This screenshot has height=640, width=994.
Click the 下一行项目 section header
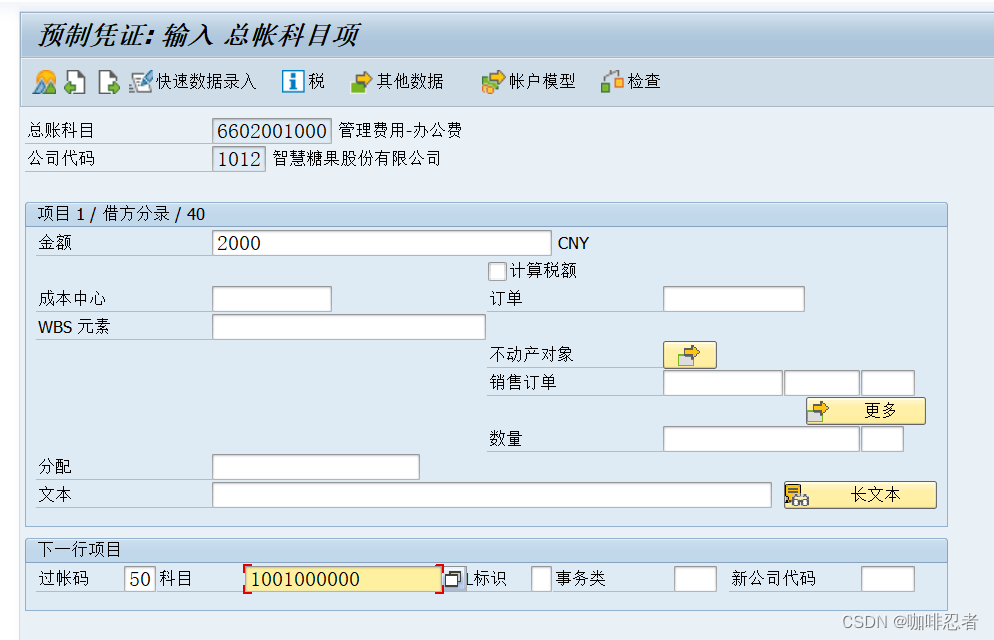point(79,549)
